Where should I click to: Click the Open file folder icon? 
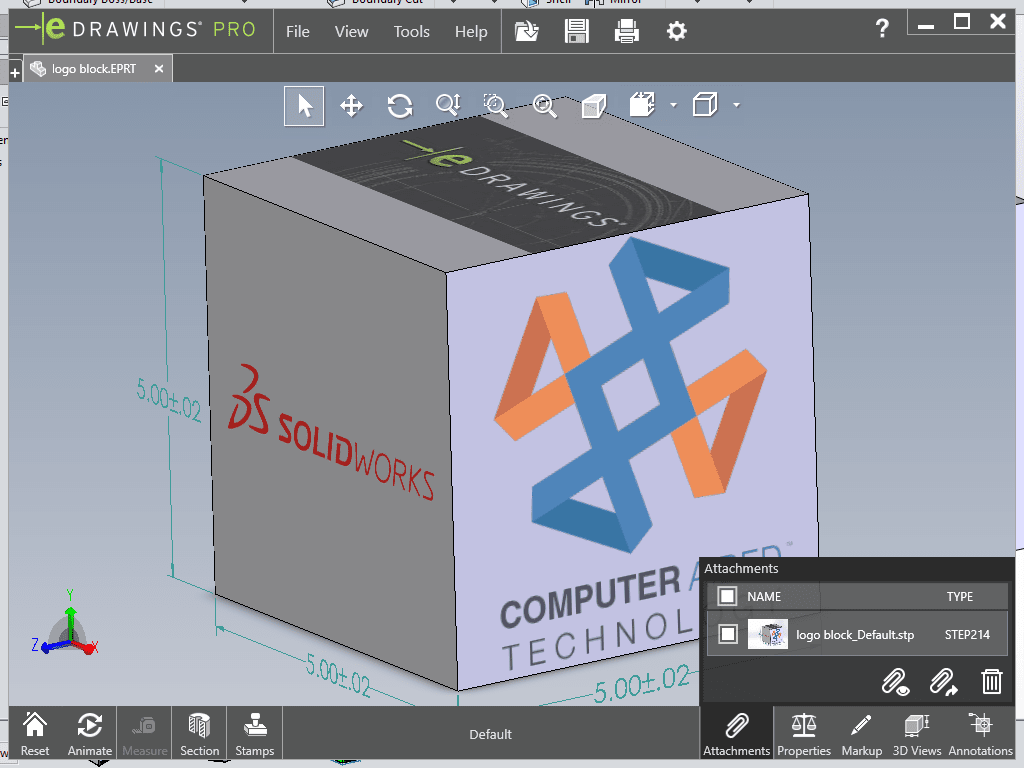point(526,31)
